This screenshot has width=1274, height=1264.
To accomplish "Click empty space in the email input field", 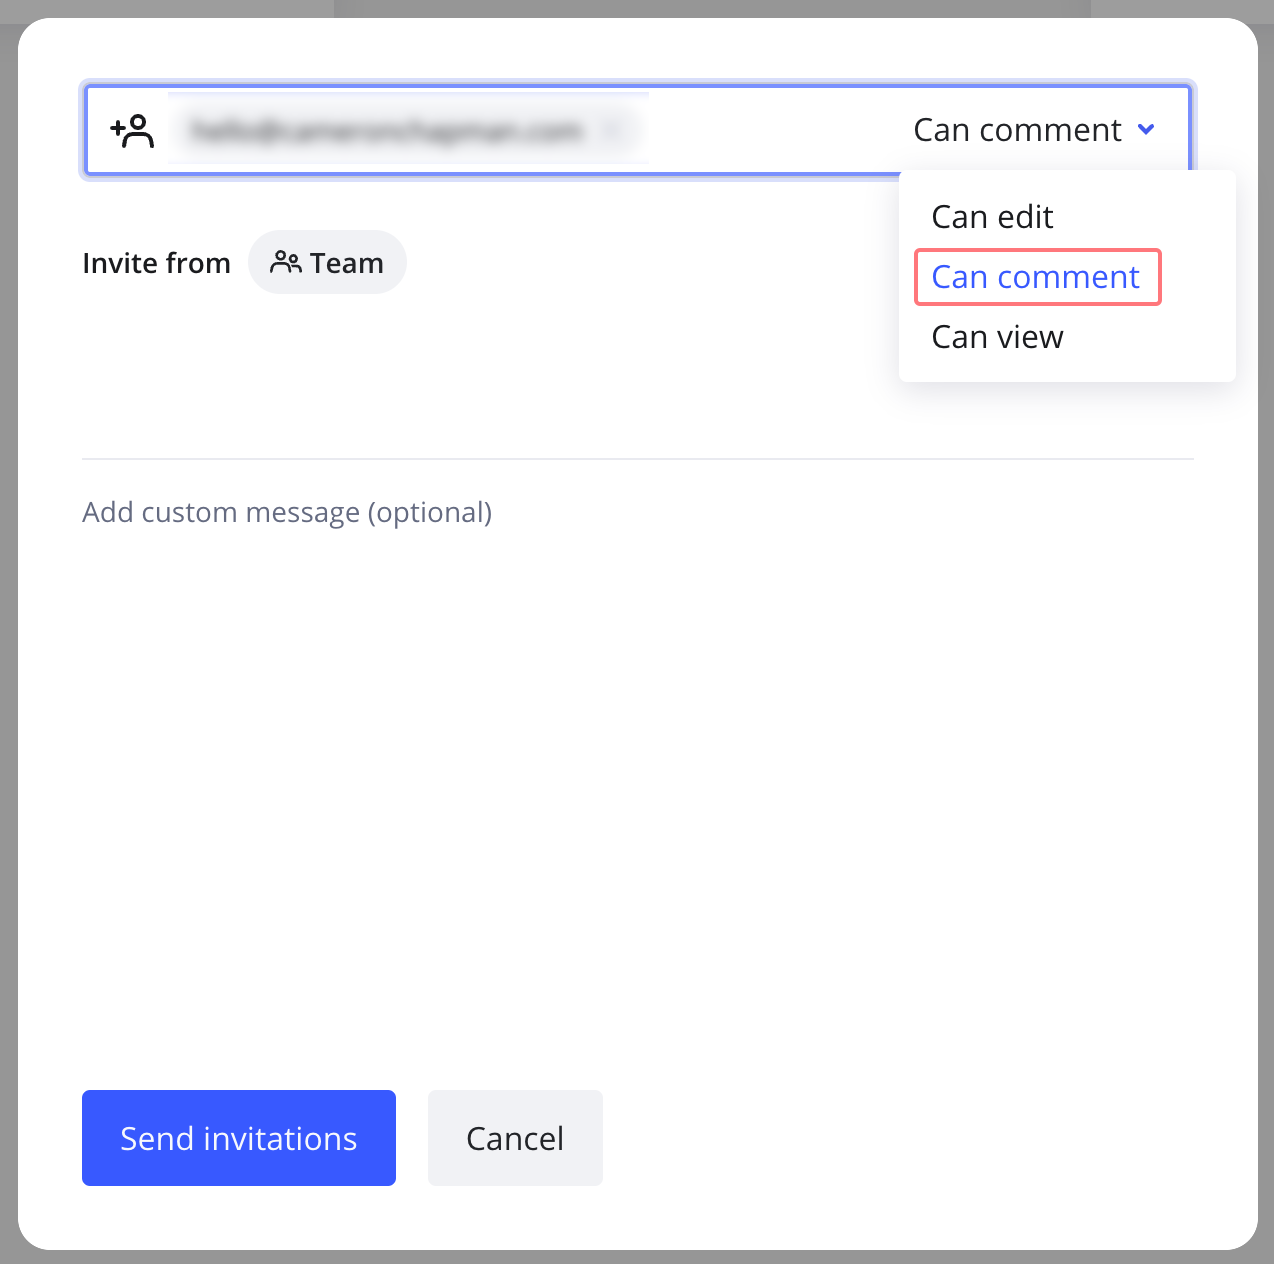I will [770, 130].
